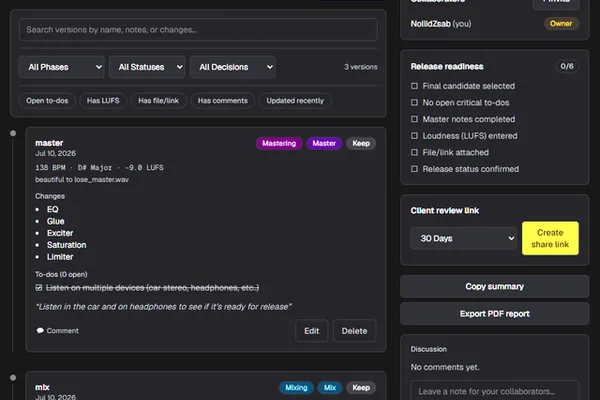Click the mix version timeline dot
Image resolution: width=600 pixels, height=400 pixels.
tap(13, 377)
